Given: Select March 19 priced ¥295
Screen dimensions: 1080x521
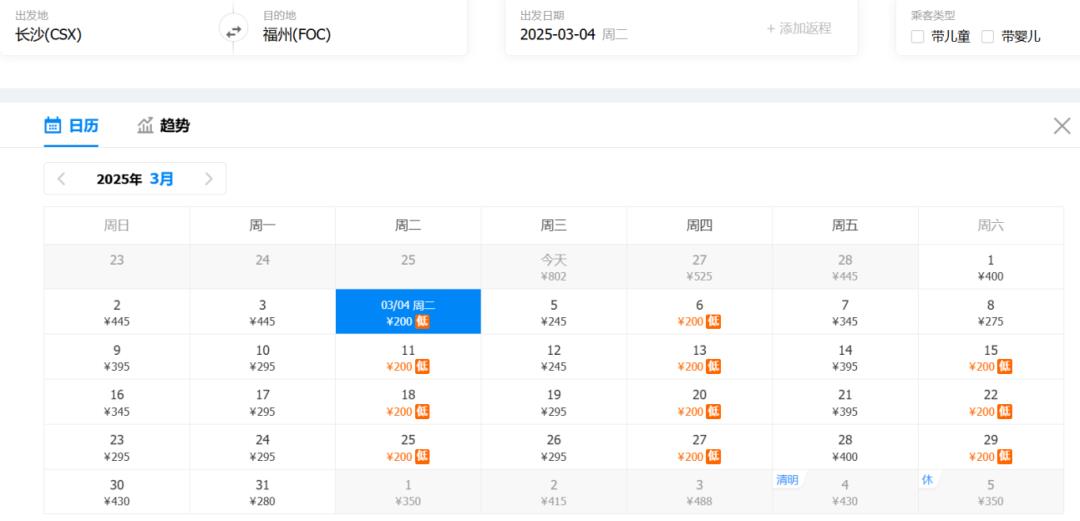Looking at the screenshot, I should [554, 402].
